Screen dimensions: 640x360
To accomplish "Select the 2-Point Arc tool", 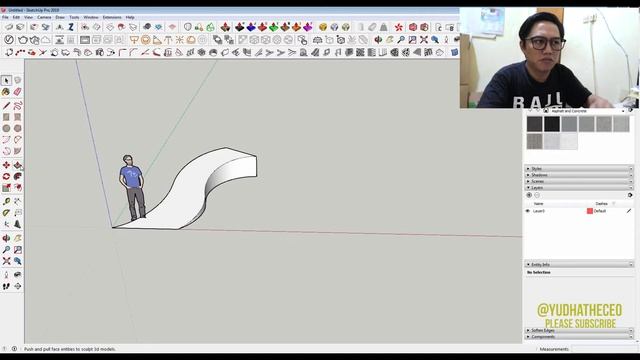I will (6, 140).
